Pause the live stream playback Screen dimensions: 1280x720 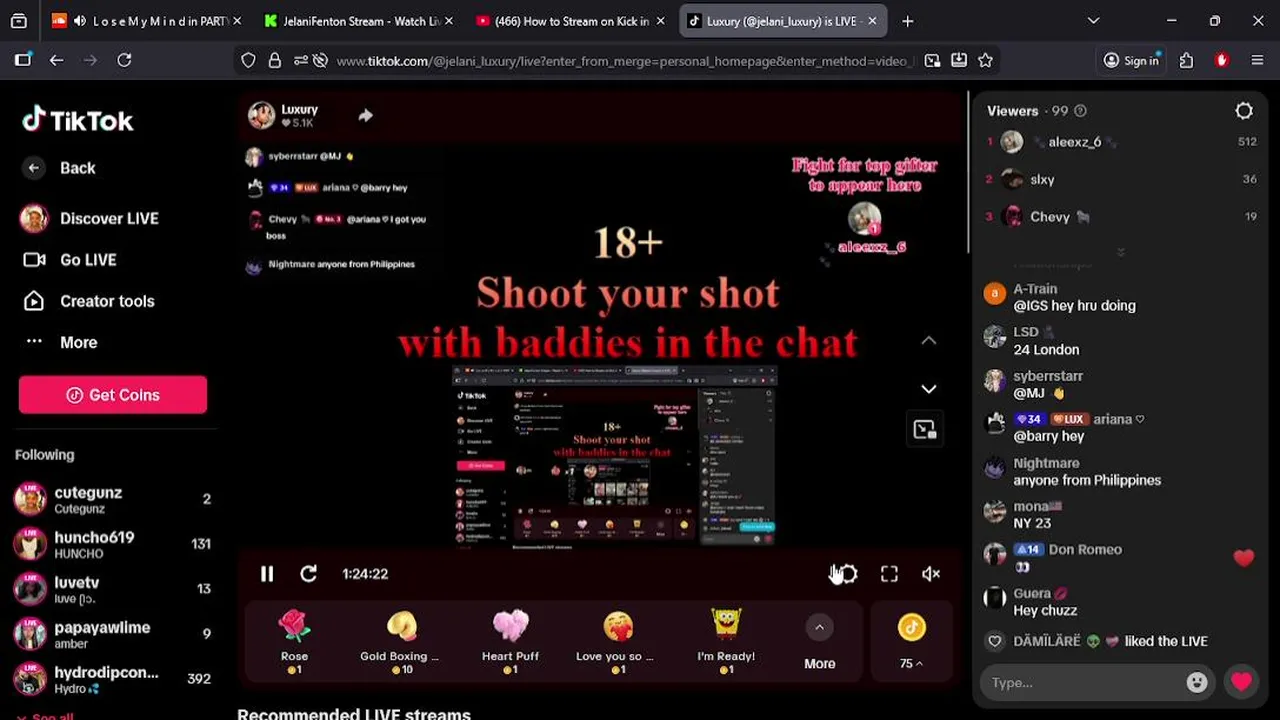click(x=267, y=574)
